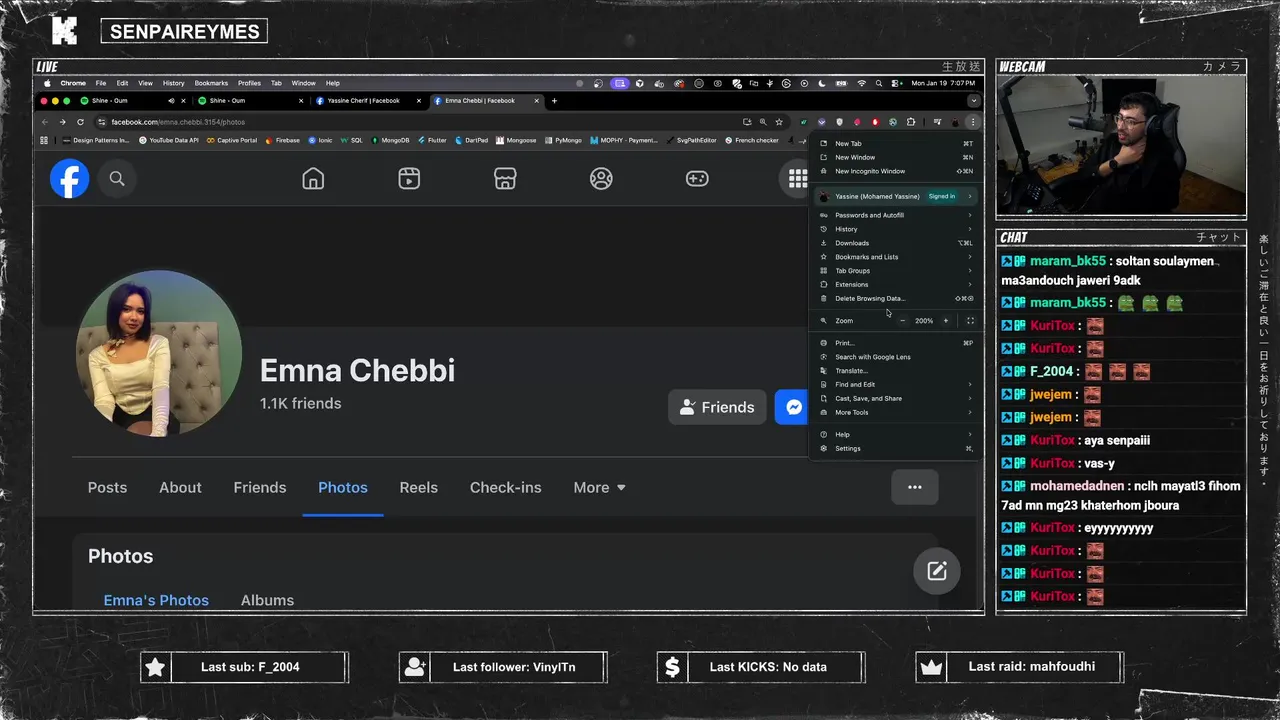Image resolution: width=1280 pixels, height=720 pixels.
Task: Click the Chrome three-dot menu button
Action: coord(973,122)
